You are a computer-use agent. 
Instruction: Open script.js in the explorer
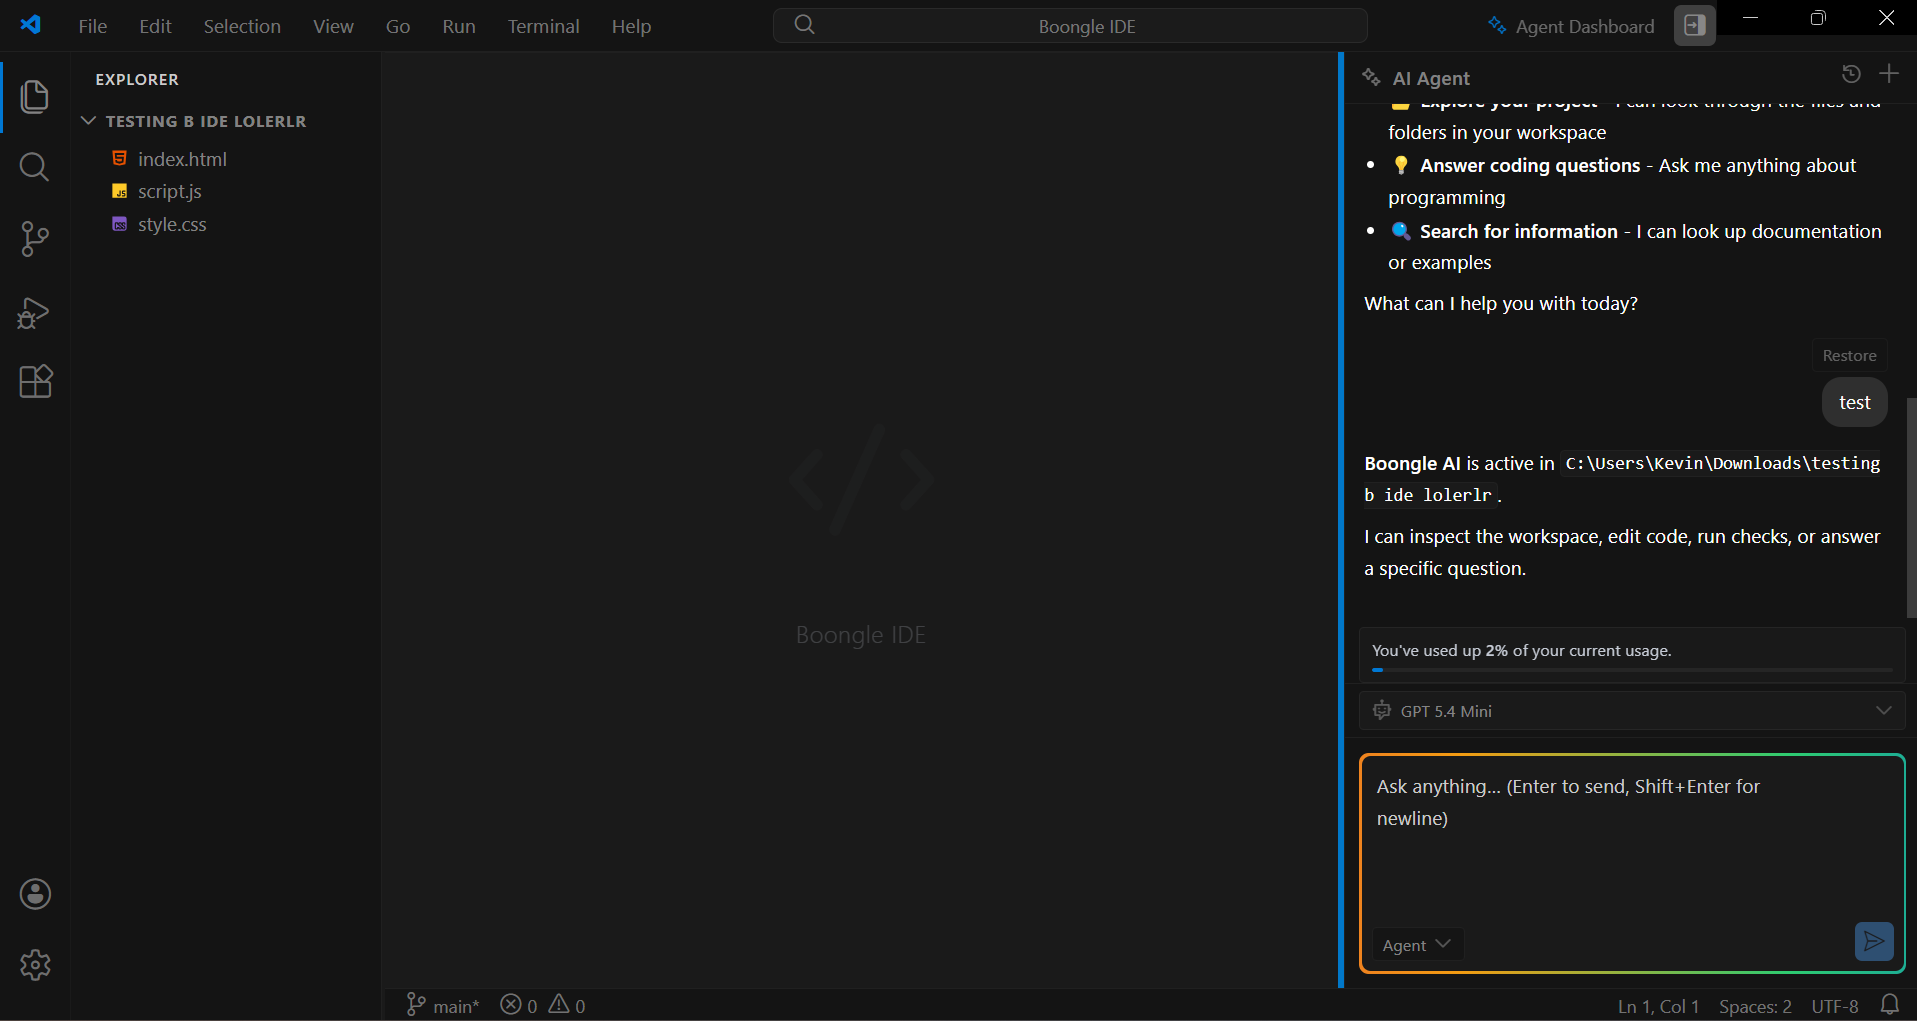pyautogui.click(x=170, y=191)
